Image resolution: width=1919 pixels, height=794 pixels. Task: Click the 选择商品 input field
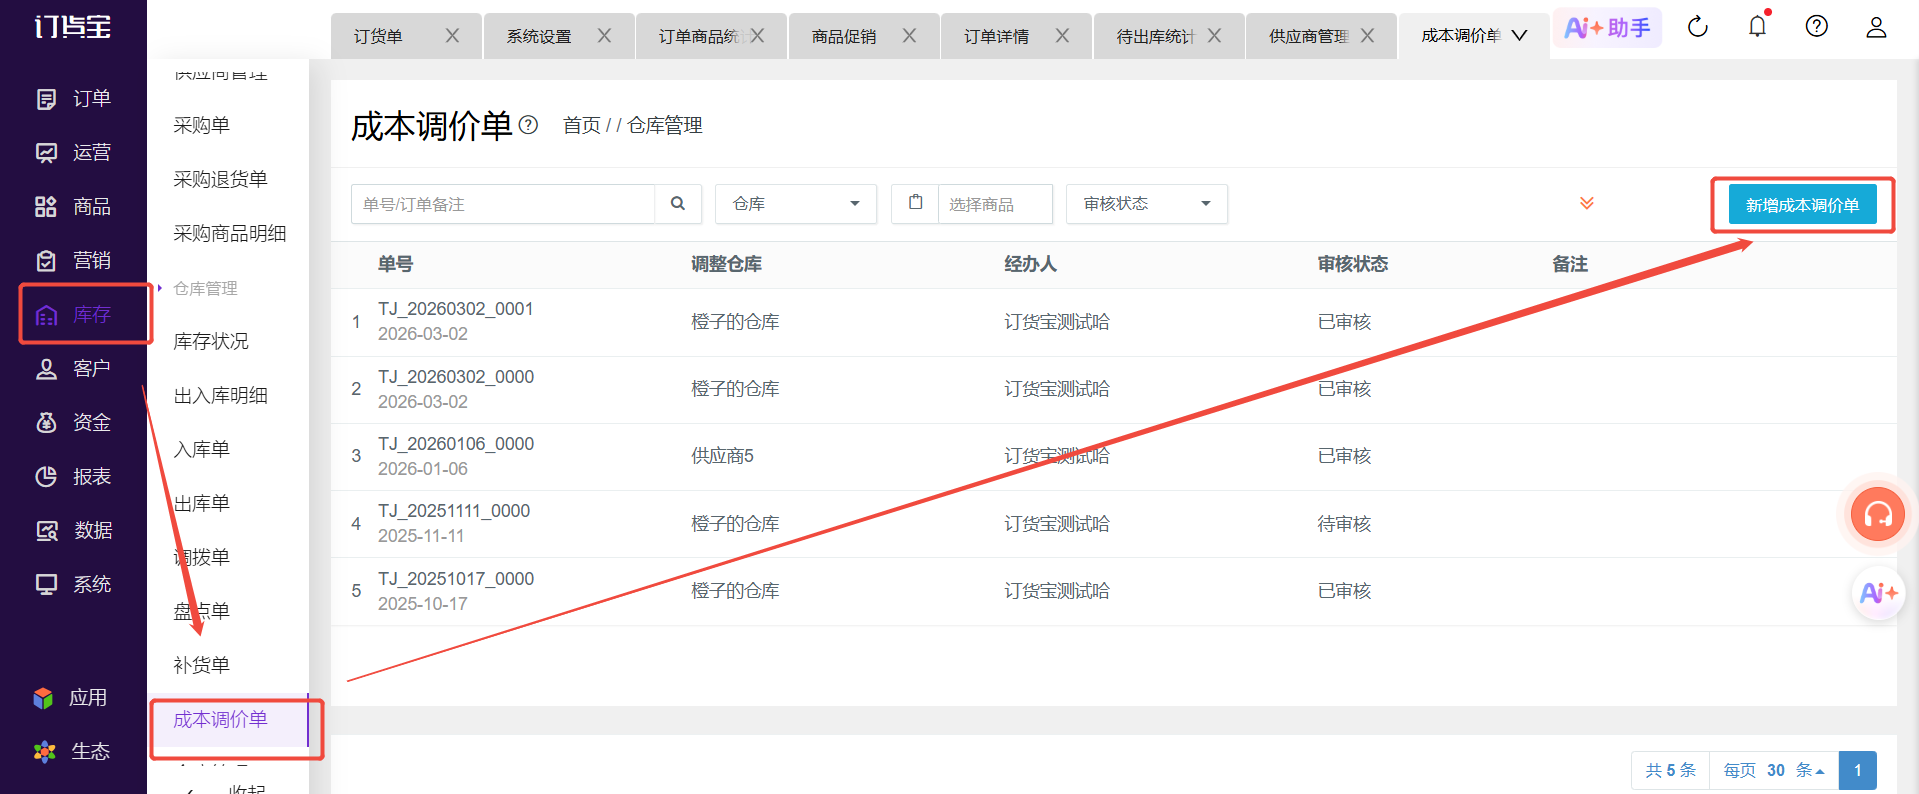point(995,204)
